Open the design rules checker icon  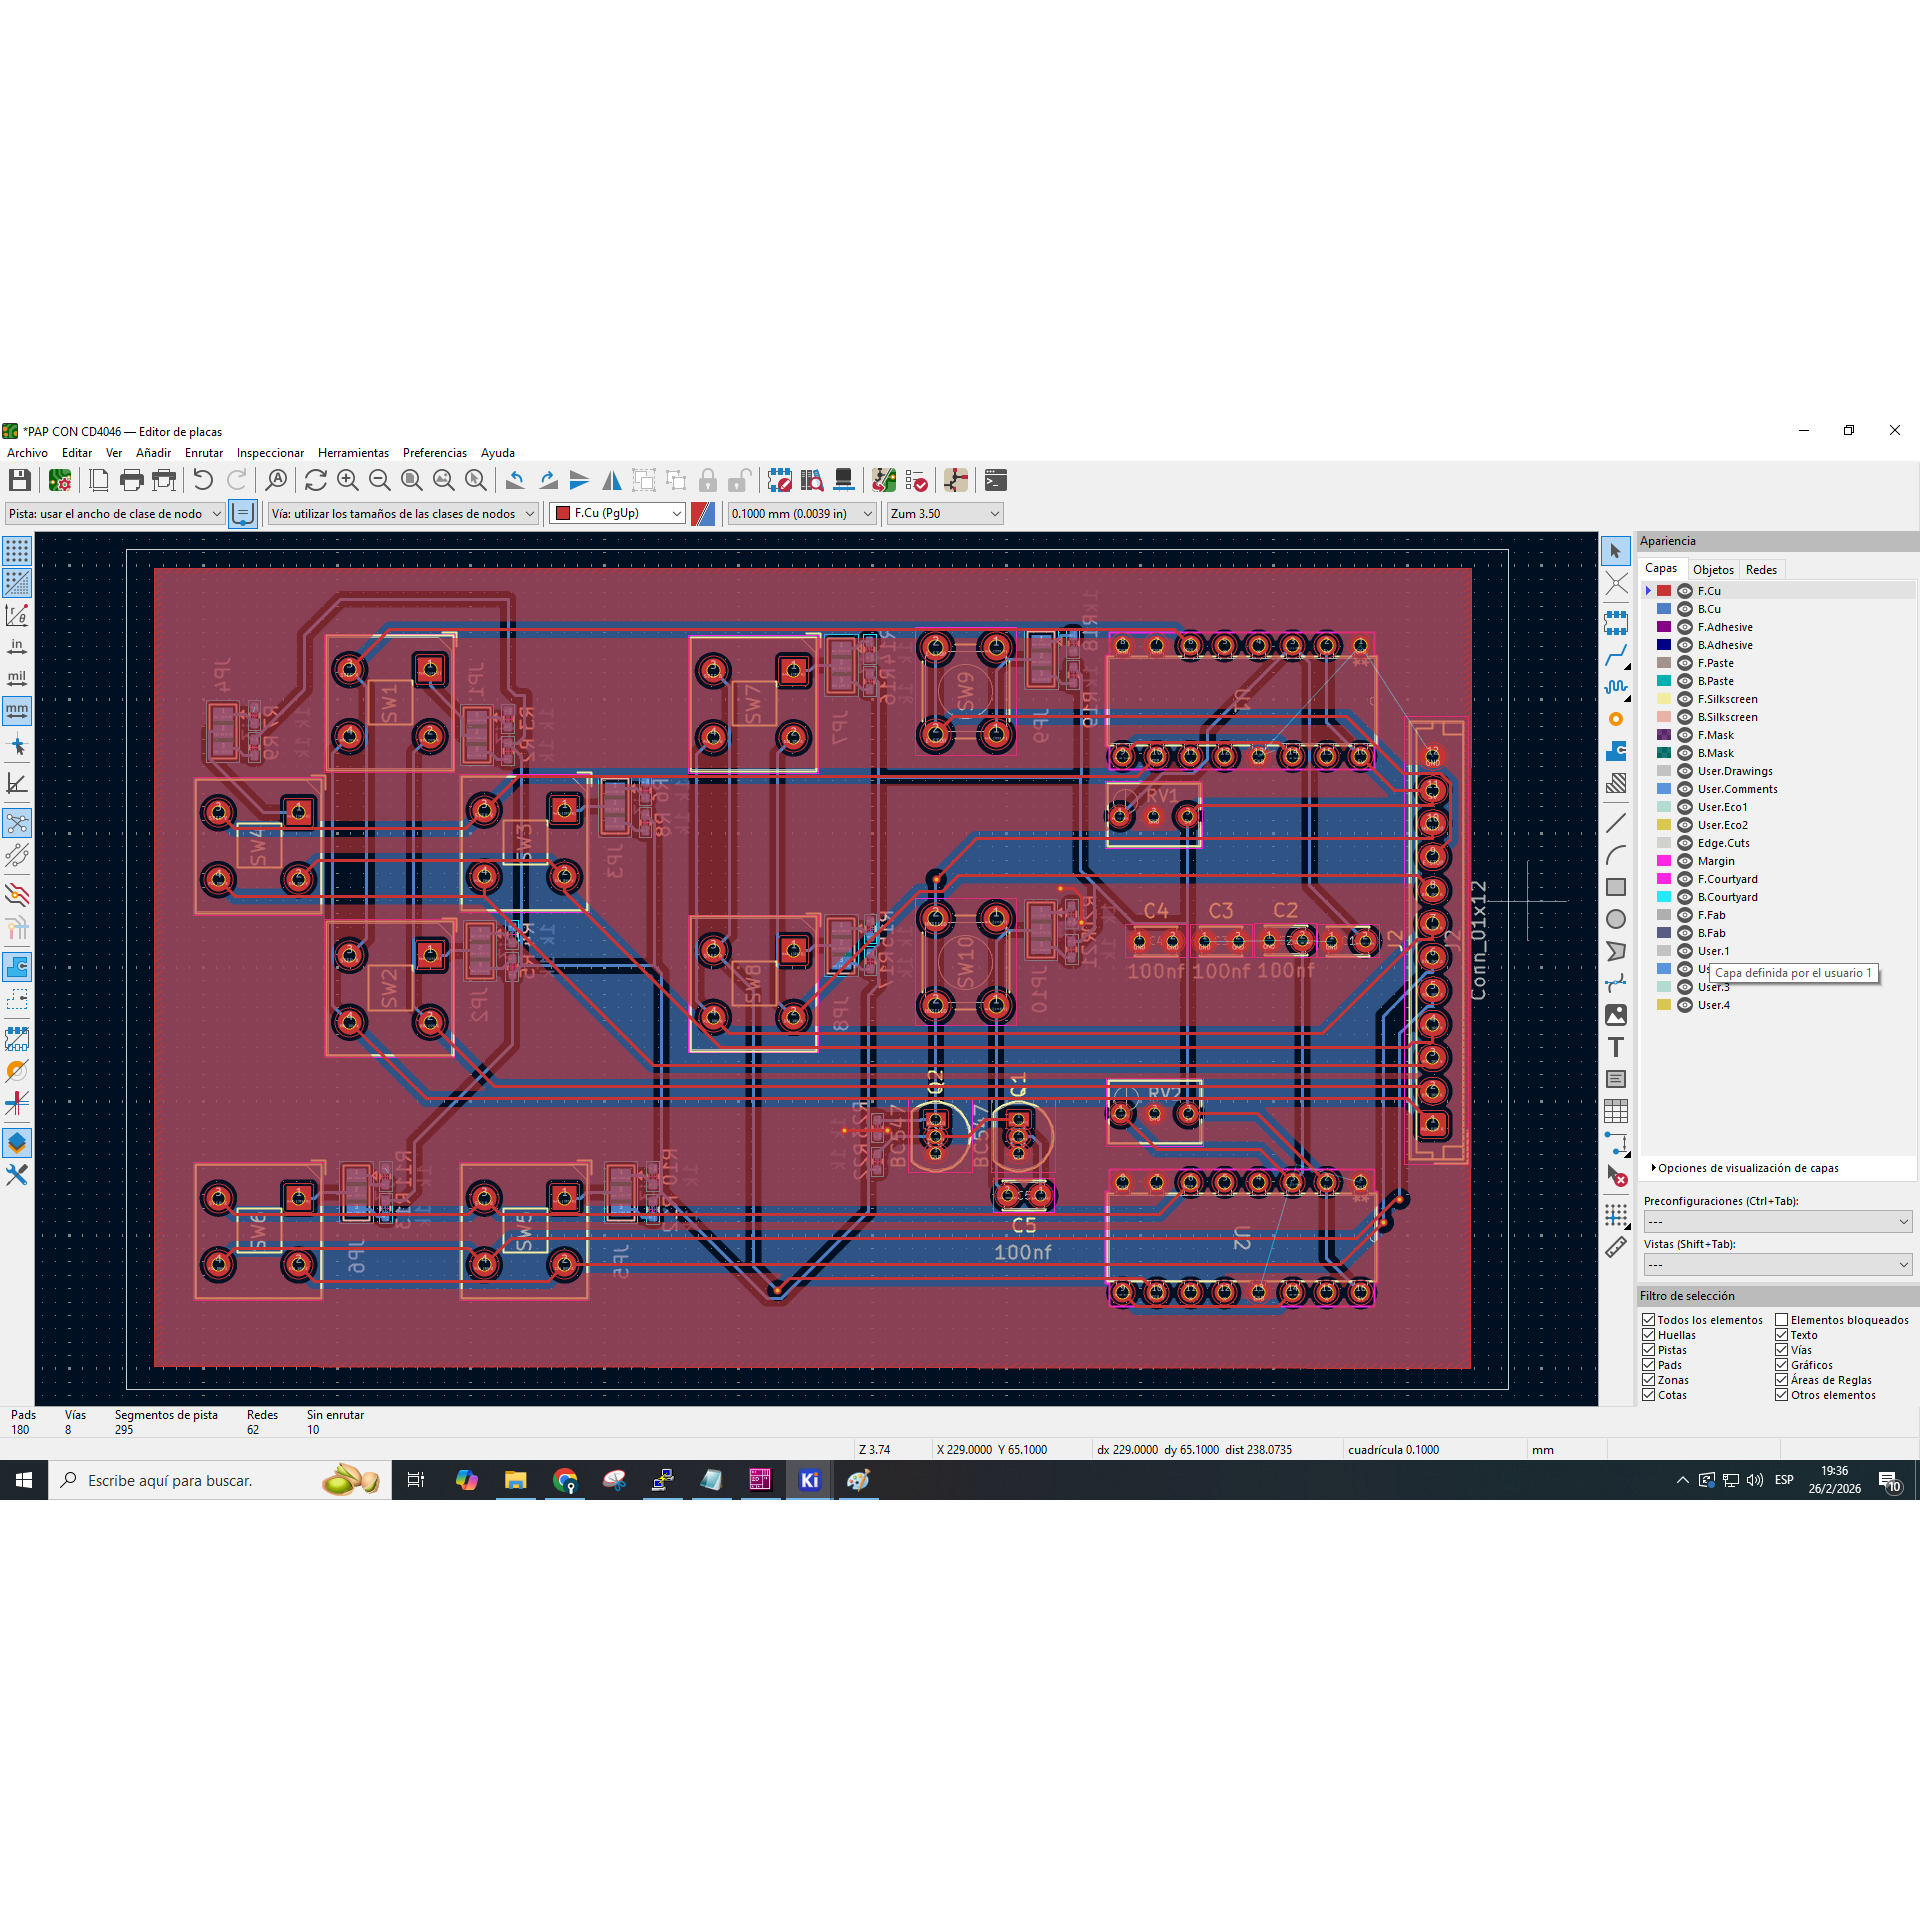[x=916, y=480]
